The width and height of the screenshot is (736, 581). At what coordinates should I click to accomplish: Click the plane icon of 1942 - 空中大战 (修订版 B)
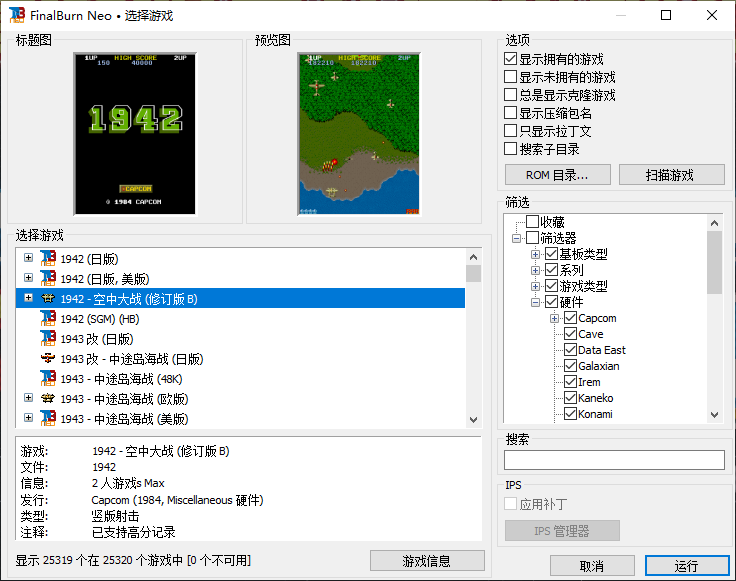(x=48, y=298)
